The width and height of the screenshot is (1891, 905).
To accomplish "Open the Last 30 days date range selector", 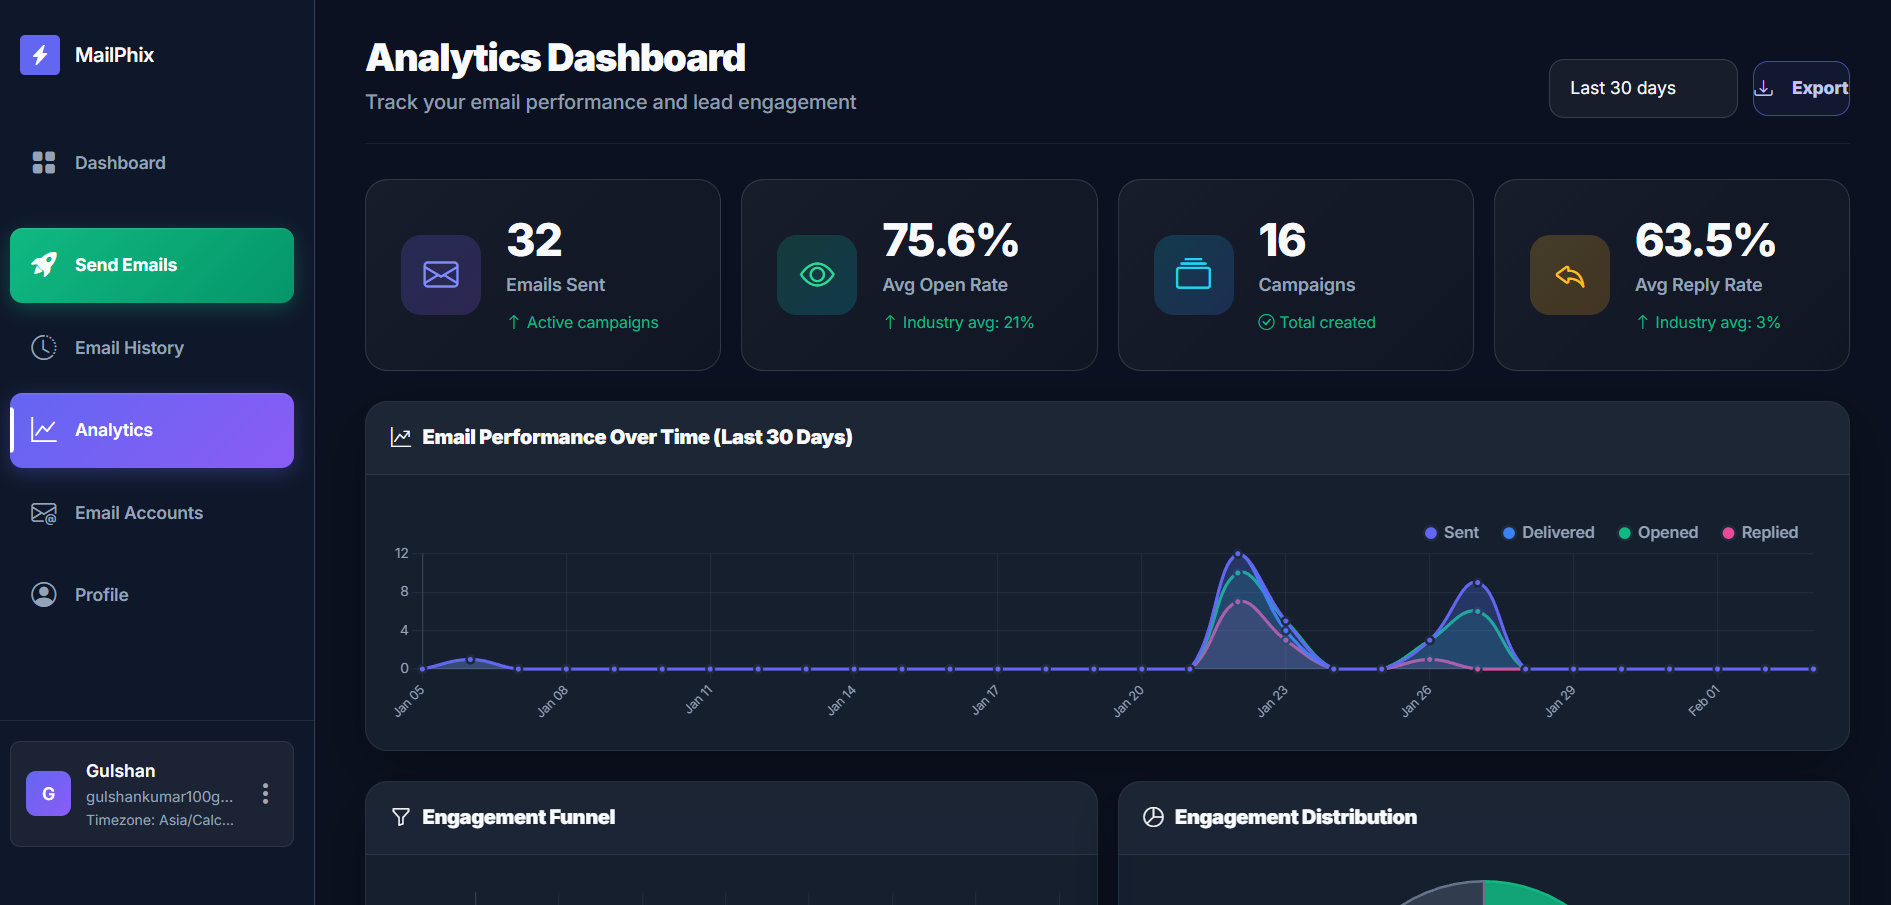I will (x=1642, y=88).
